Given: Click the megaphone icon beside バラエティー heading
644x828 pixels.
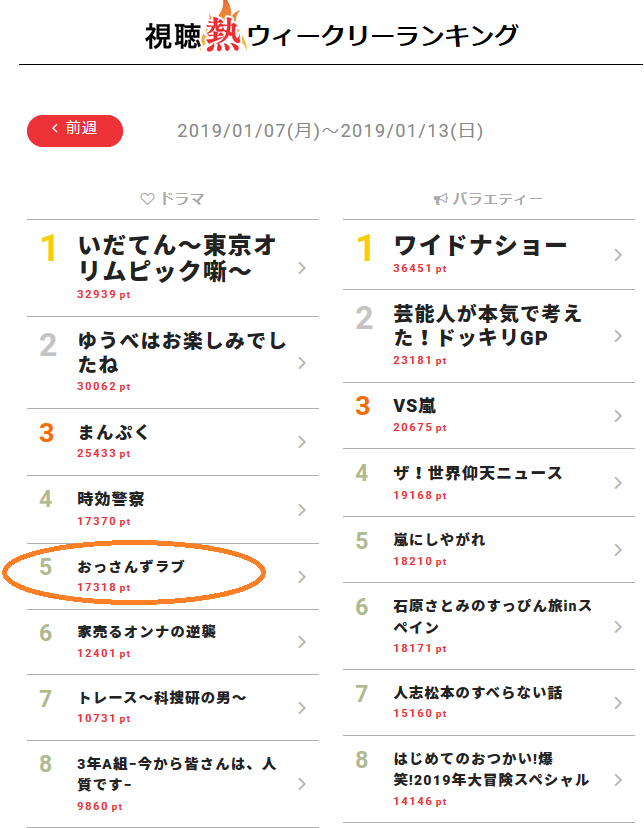Looking at the screenshot, I should (440, 199).
